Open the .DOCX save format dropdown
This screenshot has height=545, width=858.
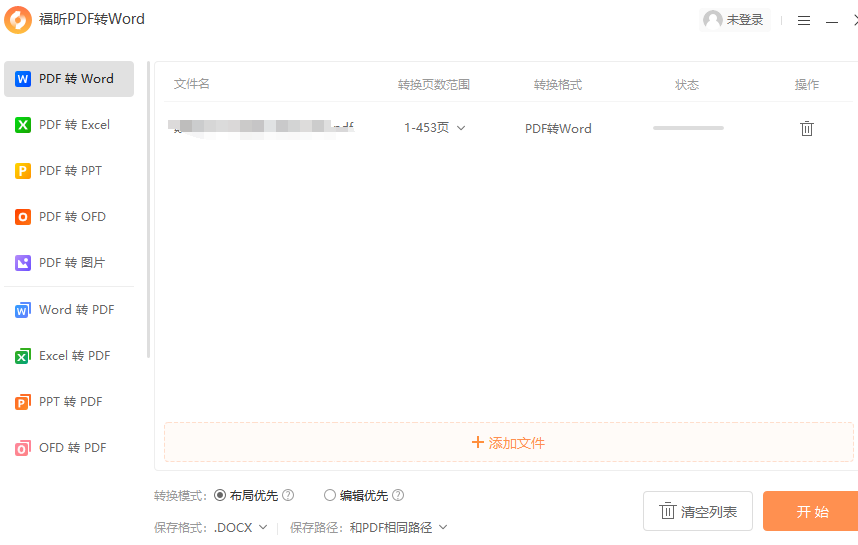(x=241, y=527)
